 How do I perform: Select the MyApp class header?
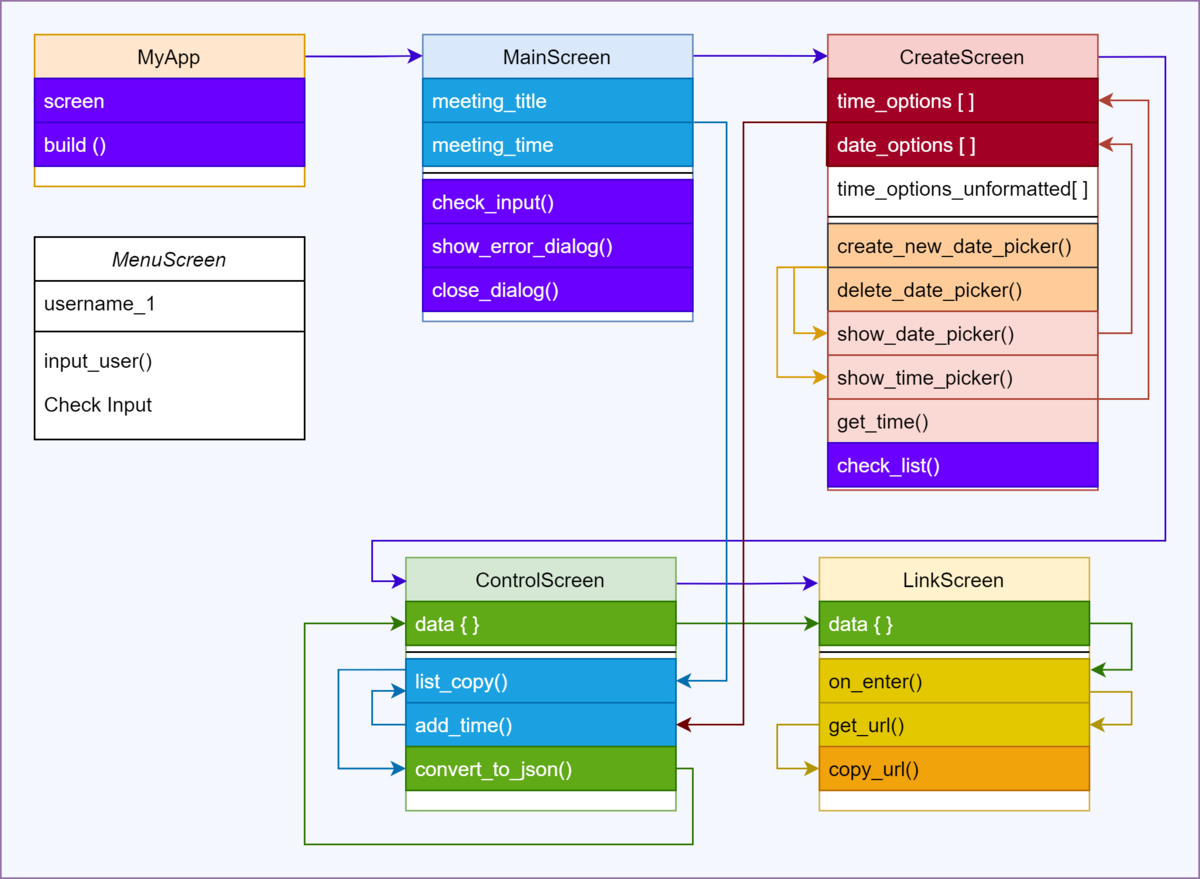coord(169,57)
